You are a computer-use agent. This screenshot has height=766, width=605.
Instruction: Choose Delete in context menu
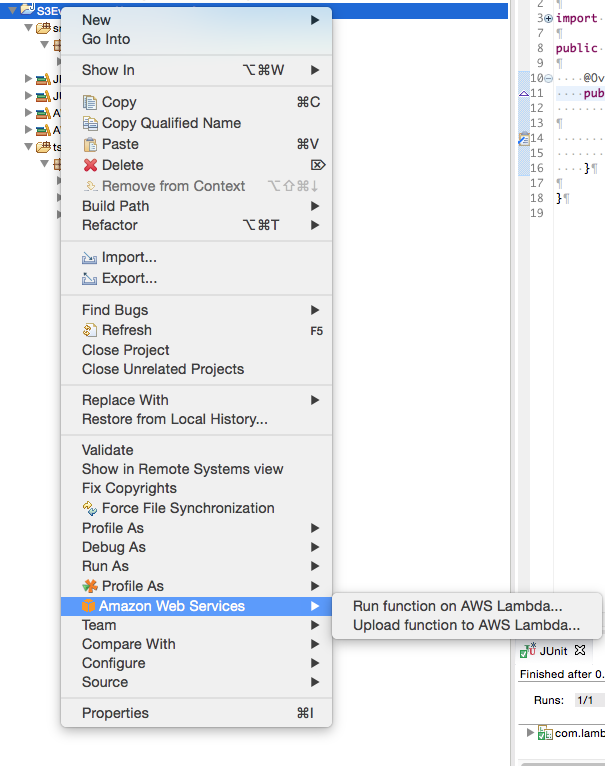196,165
